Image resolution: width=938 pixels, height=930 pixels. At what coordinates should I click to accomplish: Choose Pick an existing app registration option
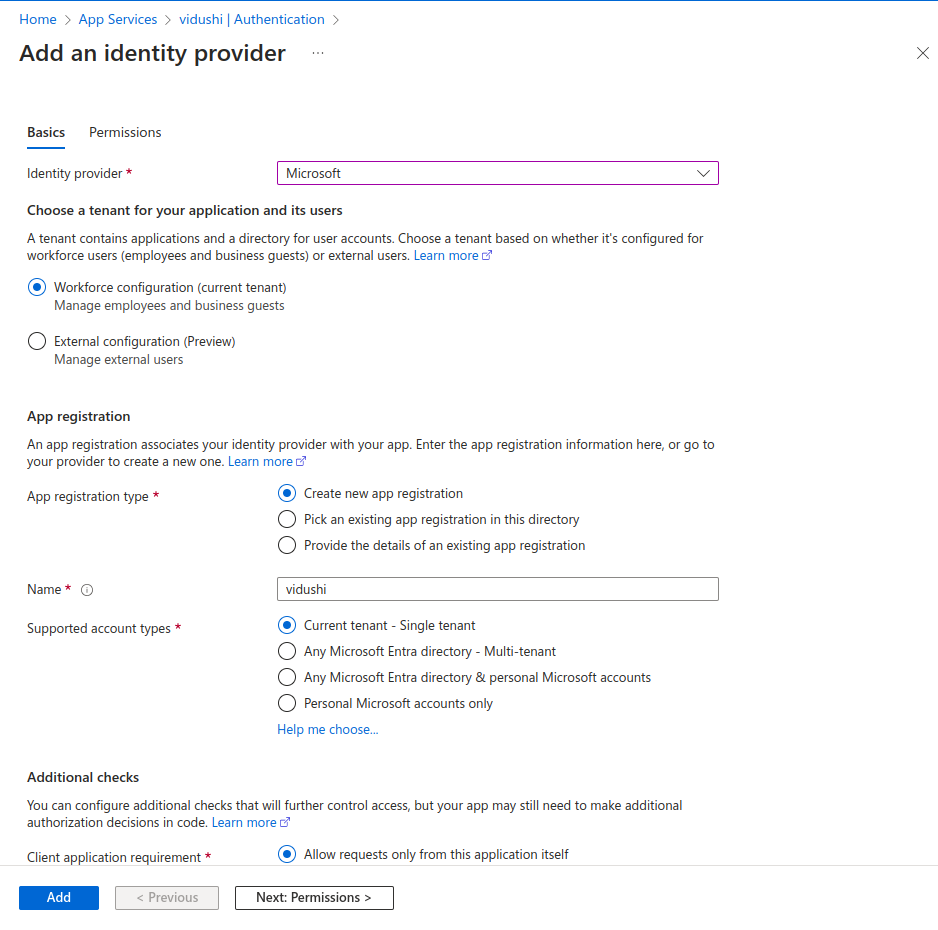pos(287,519)
